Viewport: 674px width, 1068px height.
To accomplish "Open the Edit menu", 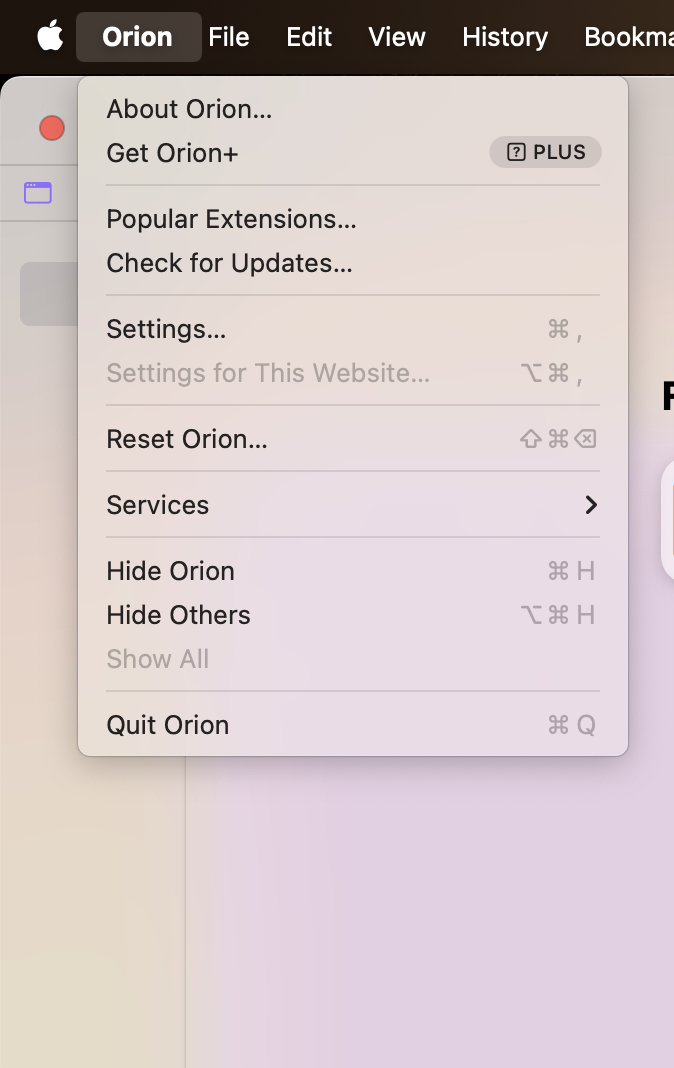I will click(309, 37).
